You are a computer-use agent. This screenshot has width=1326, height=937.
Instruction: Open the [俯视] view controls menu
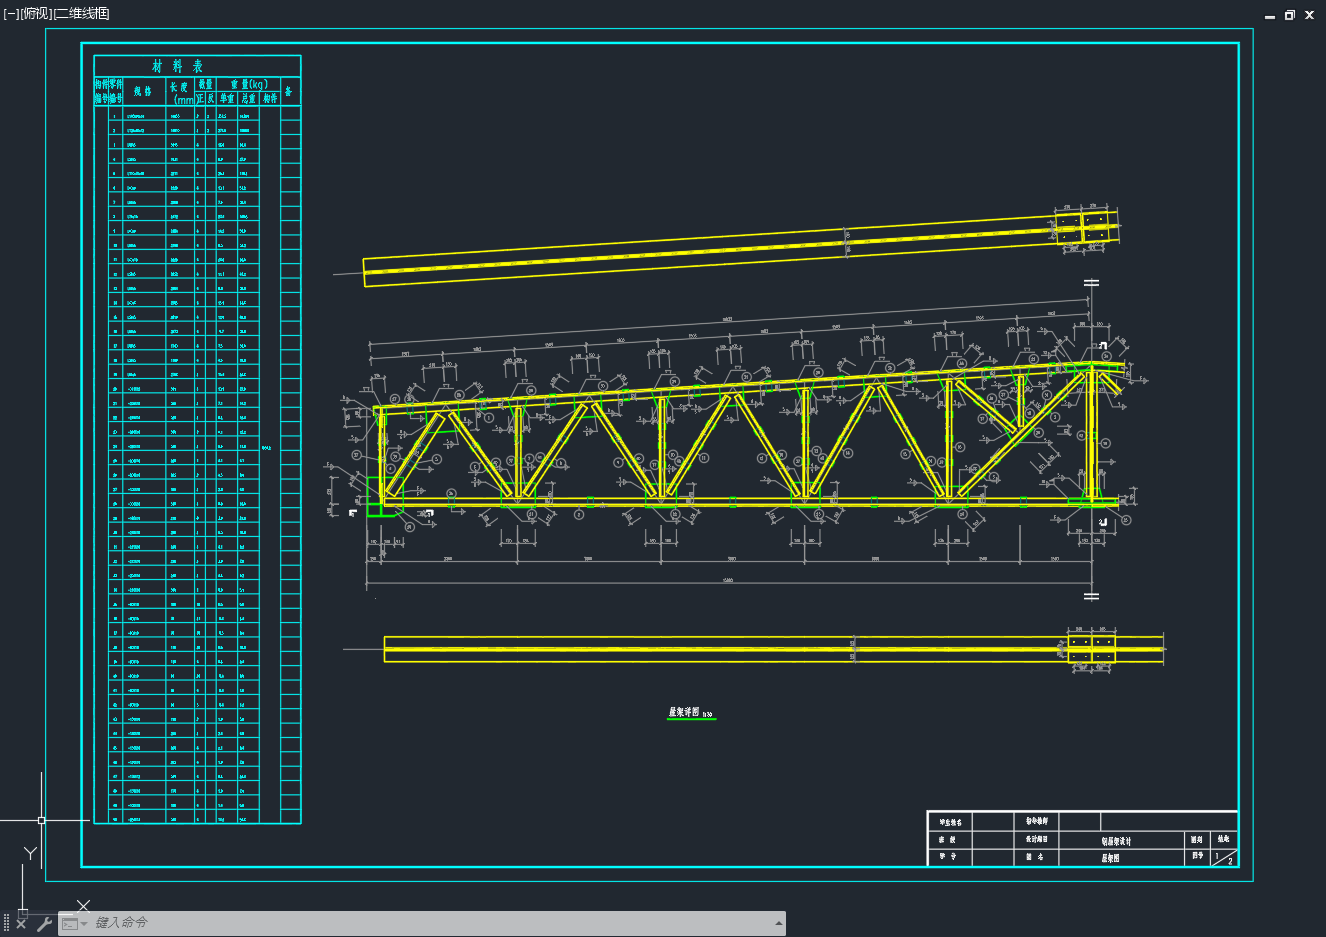[x=35, y=13]
